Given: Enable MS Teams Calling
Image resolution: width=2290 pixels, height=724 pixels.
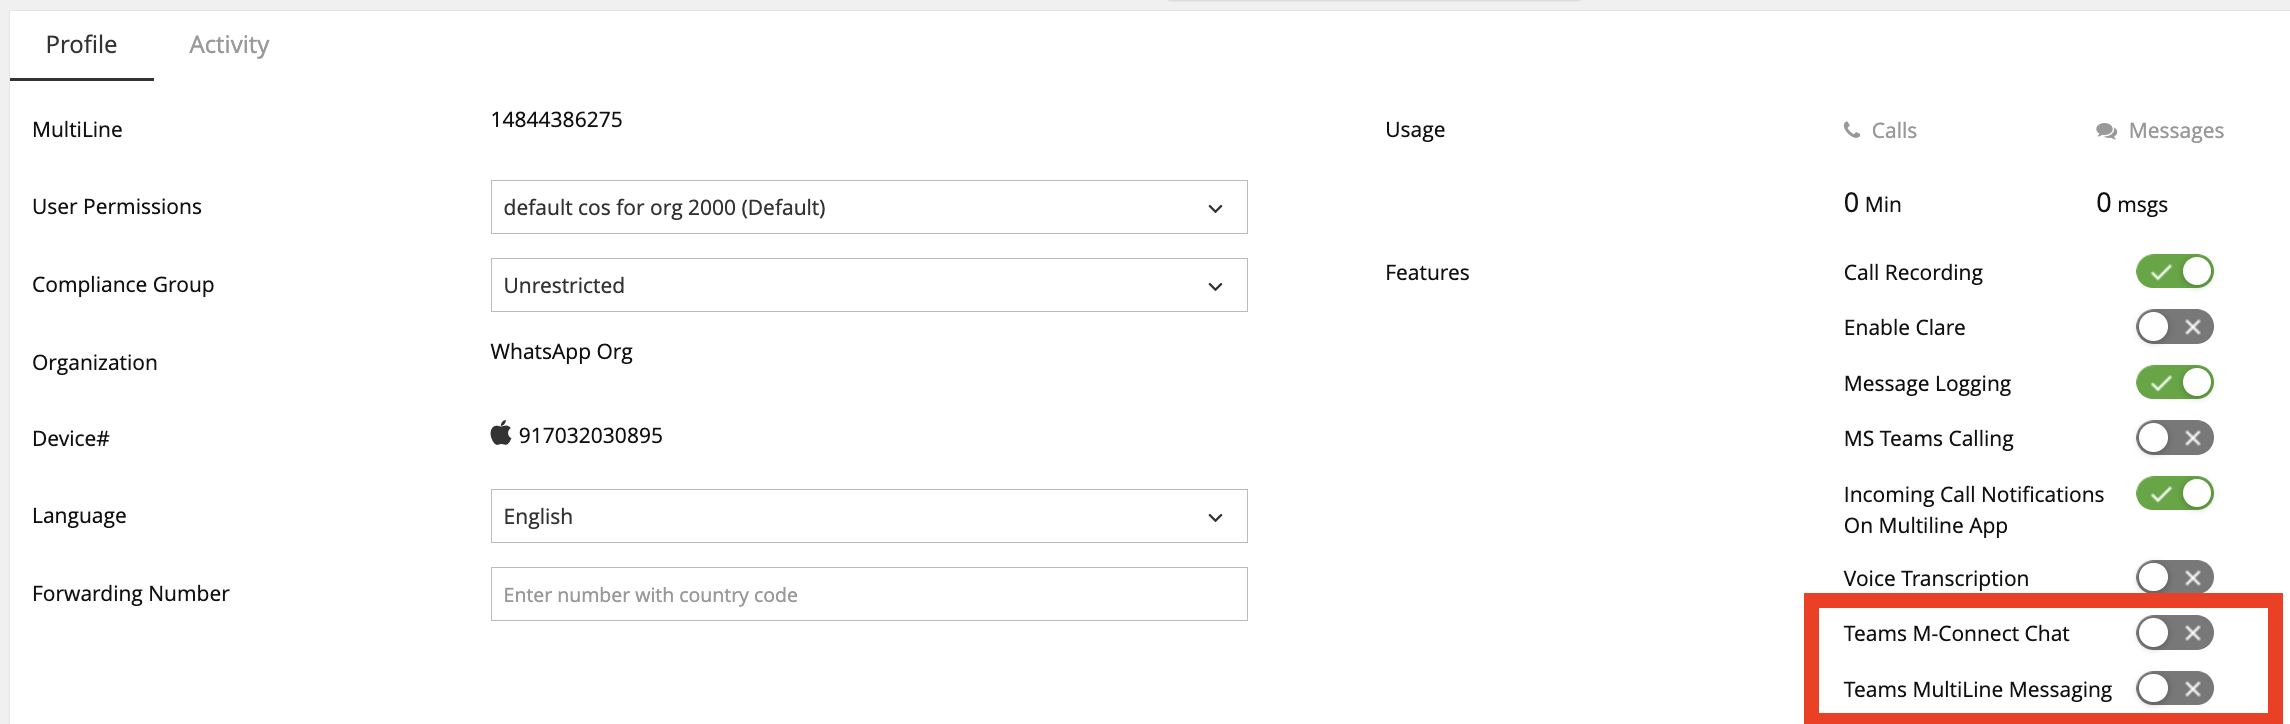Looking at the screenshot, I should click(x=2174, y=438).
